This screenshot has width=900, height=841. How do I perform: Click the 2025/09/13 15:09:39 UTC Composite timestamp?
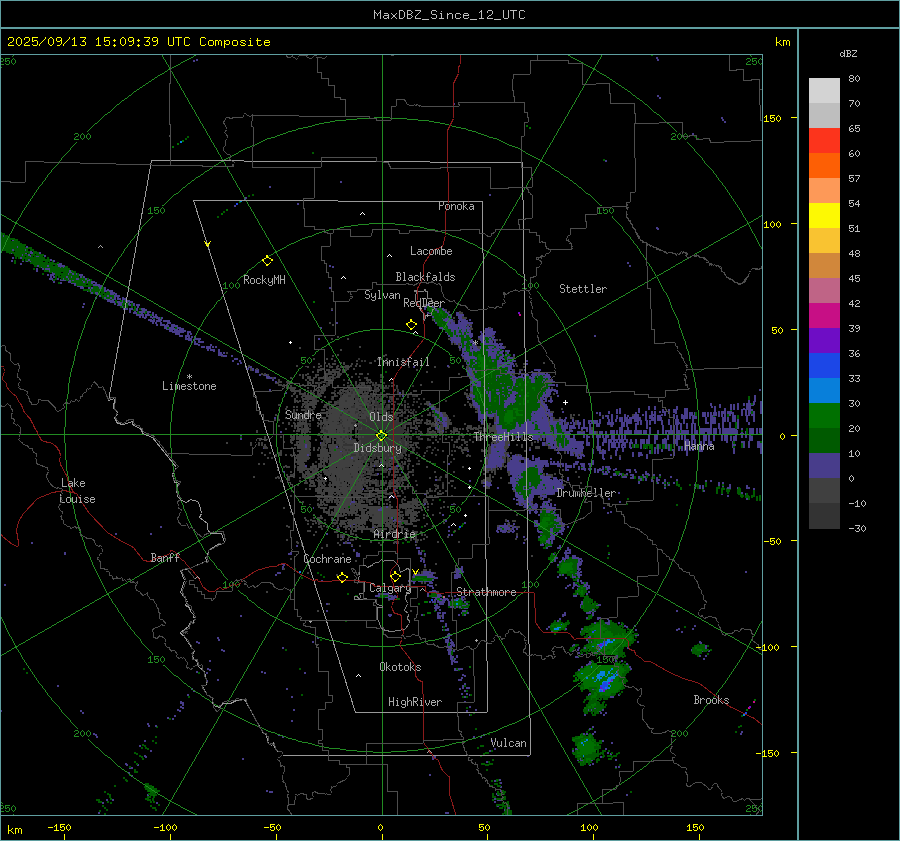pos(139,42)
